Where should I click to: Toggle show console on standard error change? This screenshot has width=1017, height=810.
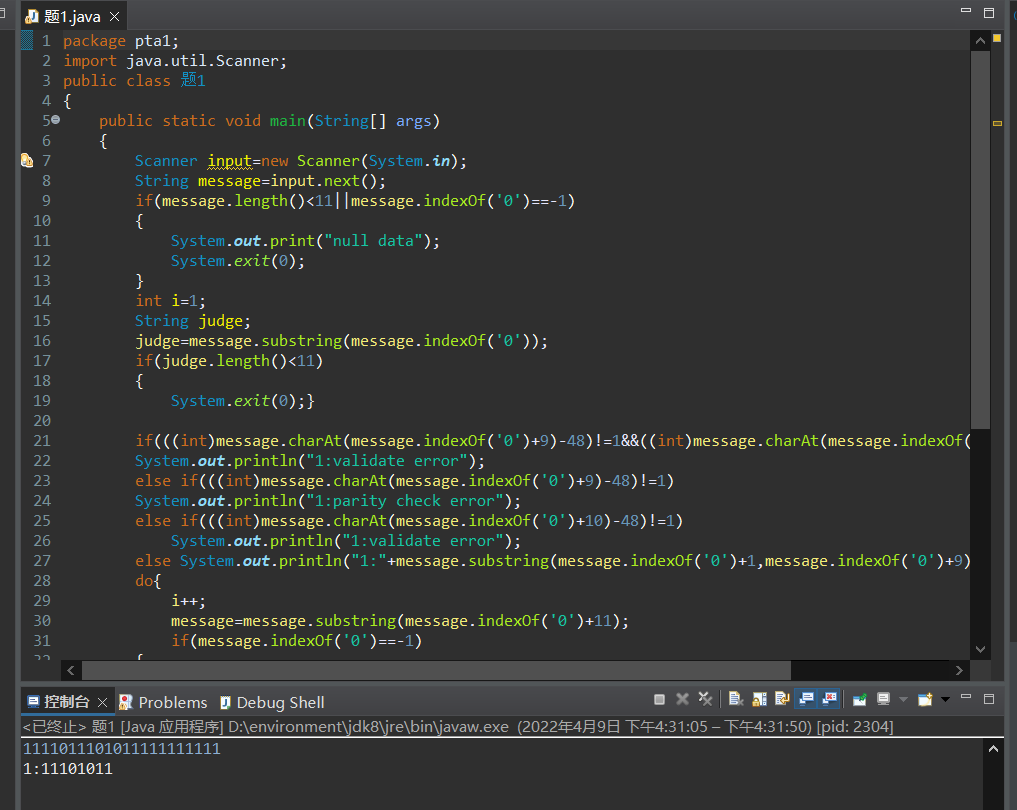point(829,700)
